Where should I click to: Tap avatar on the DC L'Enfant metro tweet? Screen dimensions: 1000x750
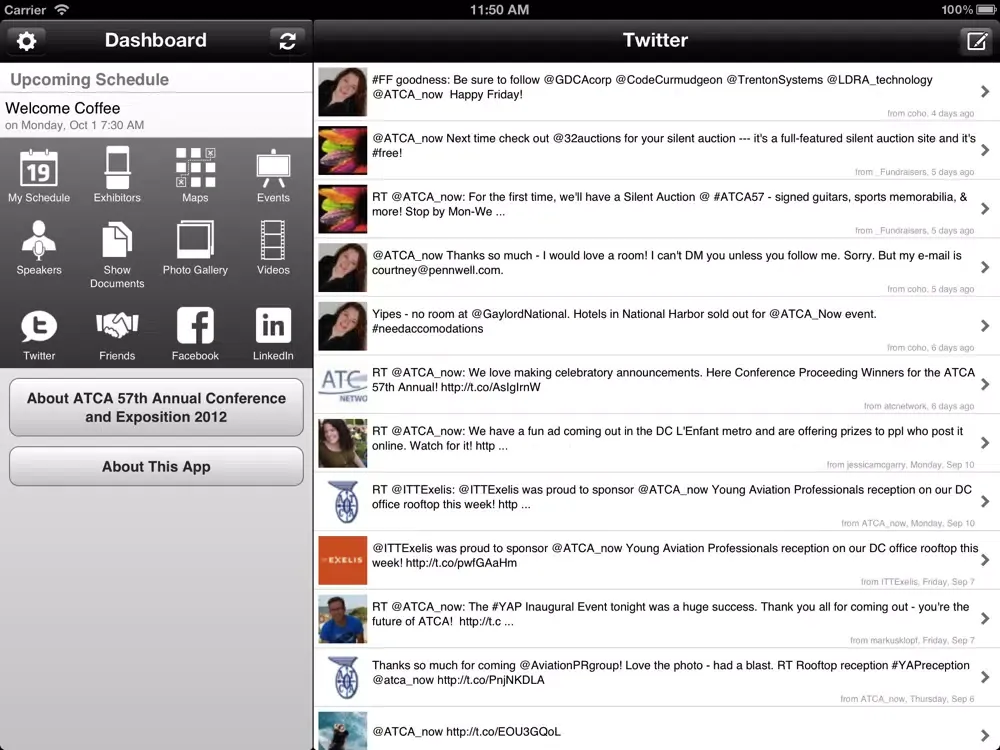coord(342,443)
